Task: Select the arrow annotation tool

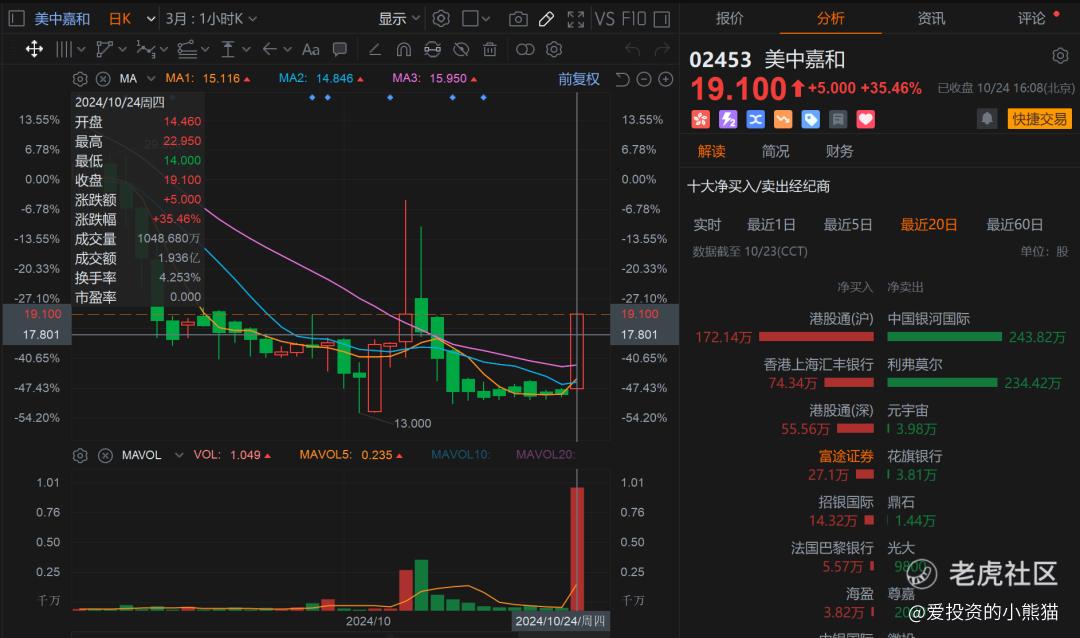Action: click(x=269, y=50)
